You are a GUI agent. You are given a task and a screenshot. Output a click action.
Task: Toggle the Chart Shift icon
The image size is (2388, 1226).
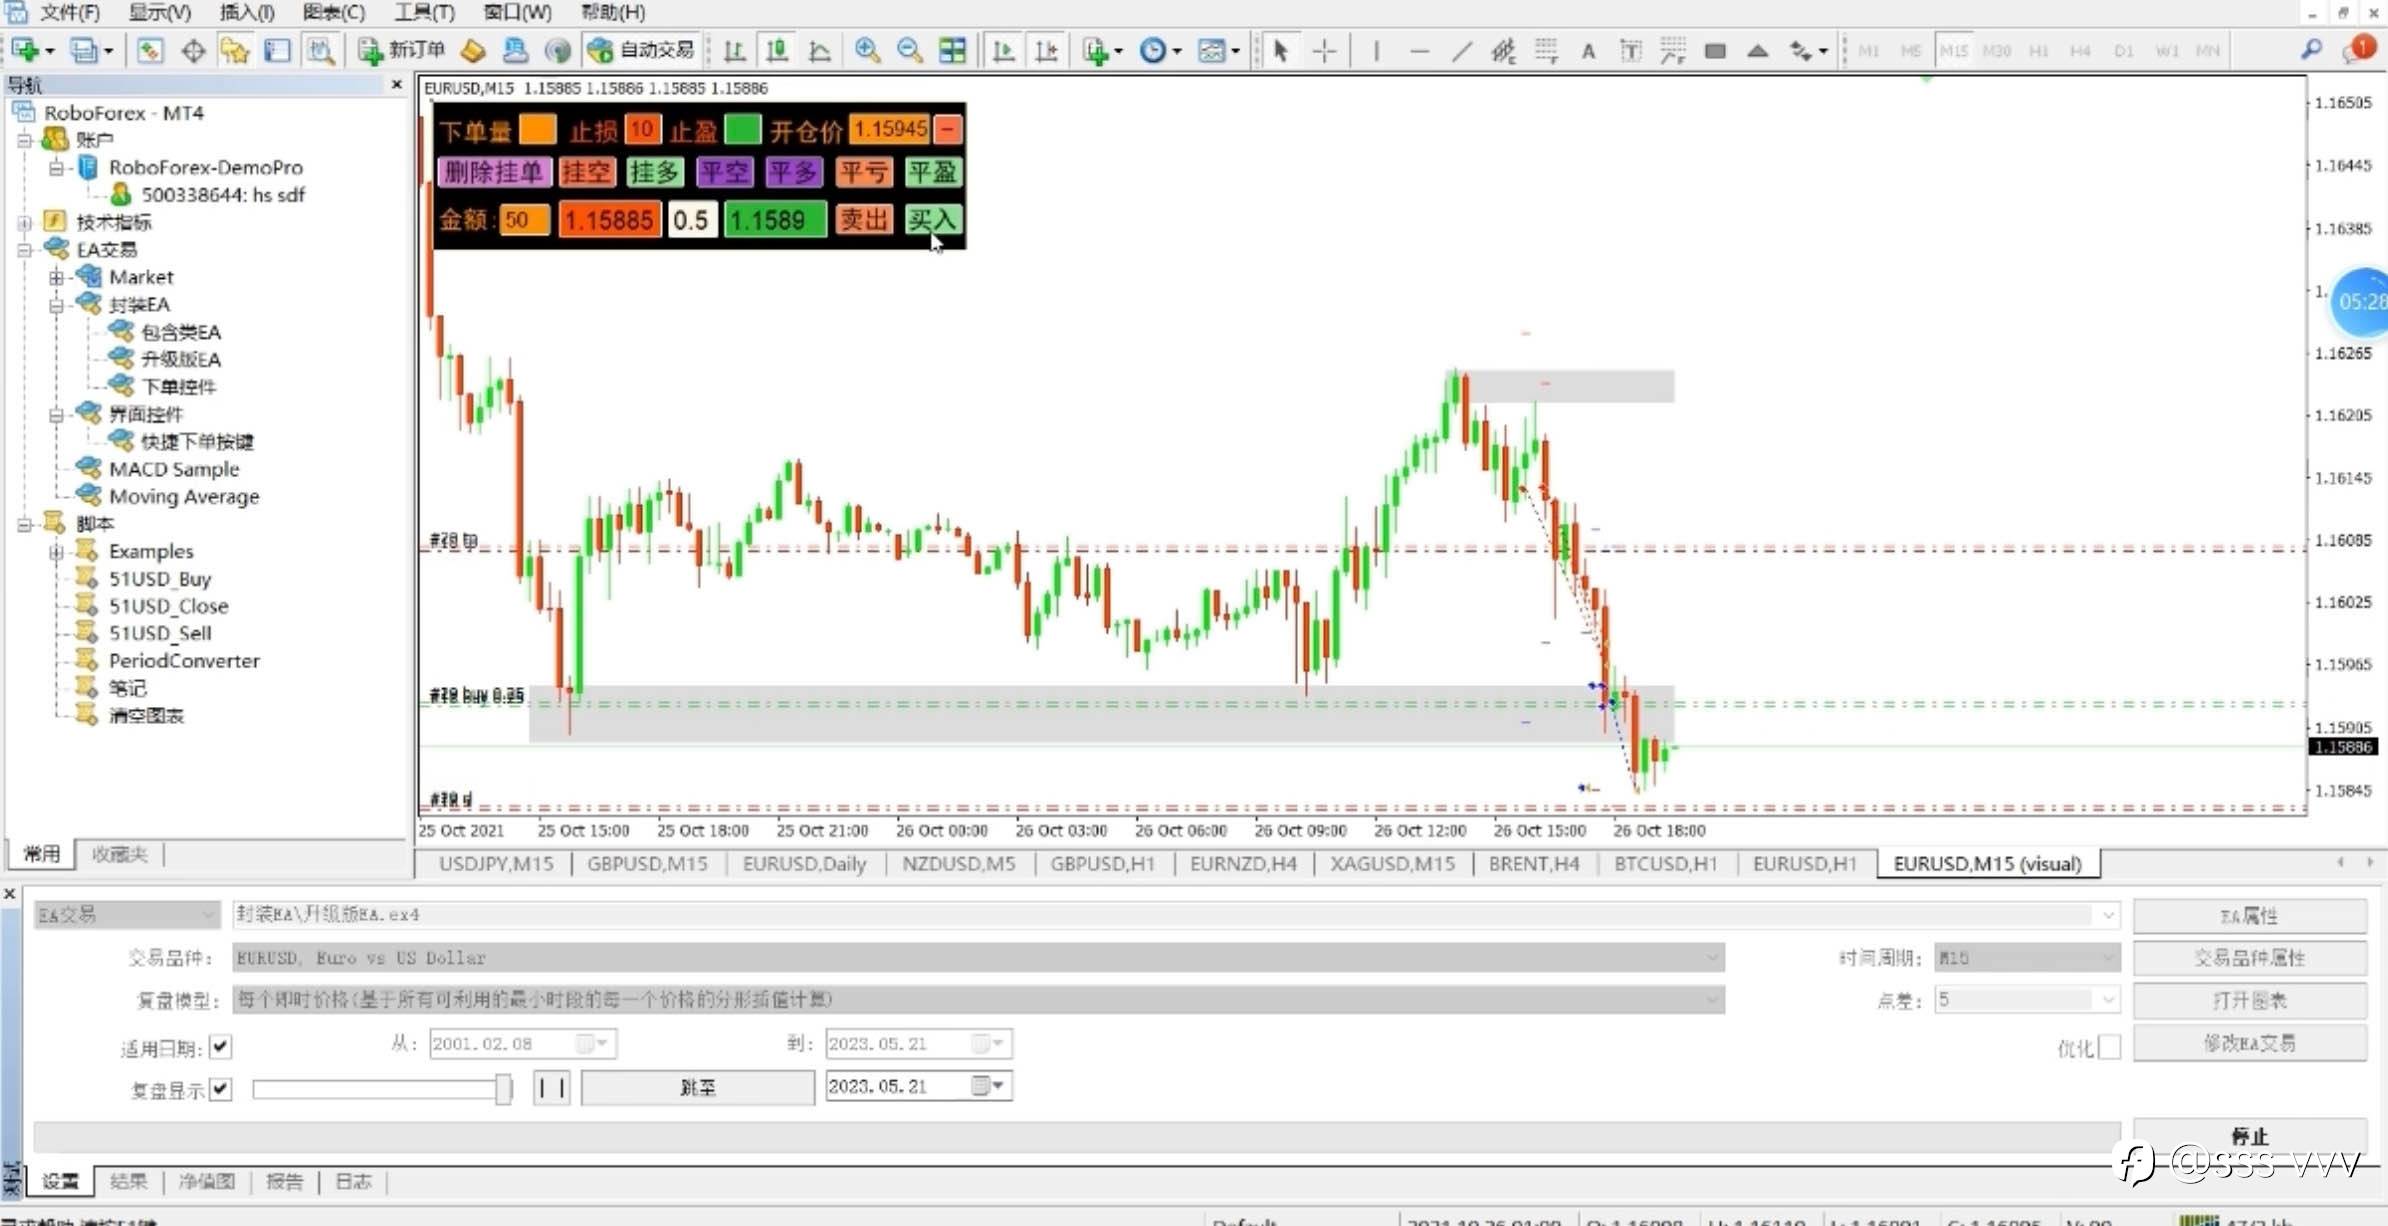1046,50
